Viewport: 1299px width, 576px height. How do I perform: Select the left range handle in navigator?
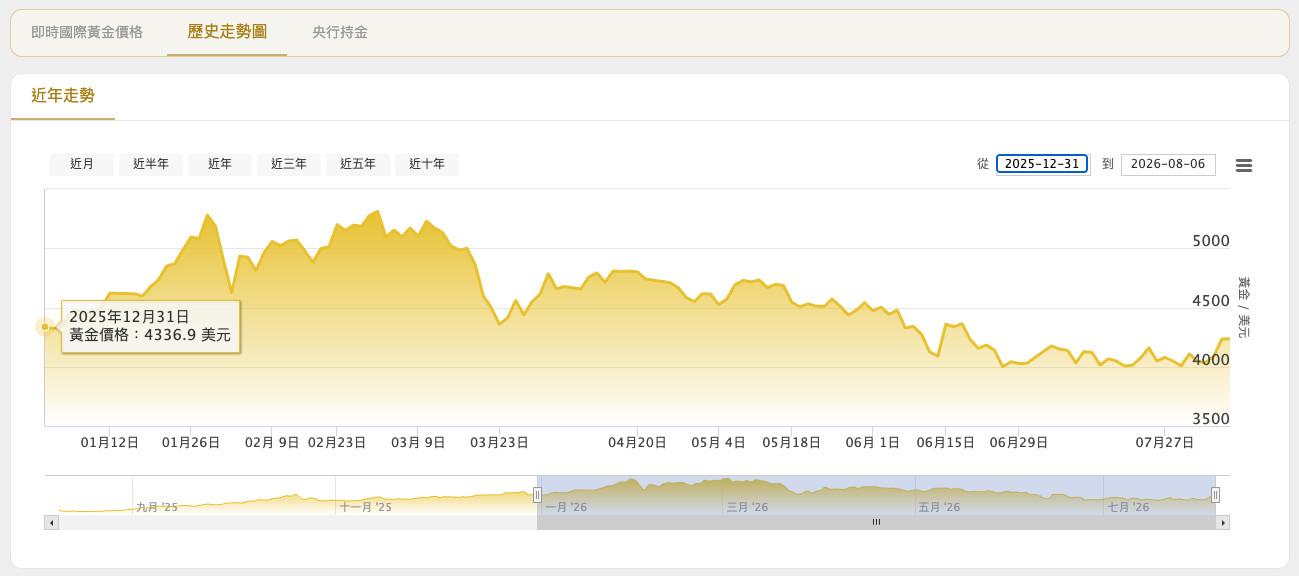click(537, 494)
